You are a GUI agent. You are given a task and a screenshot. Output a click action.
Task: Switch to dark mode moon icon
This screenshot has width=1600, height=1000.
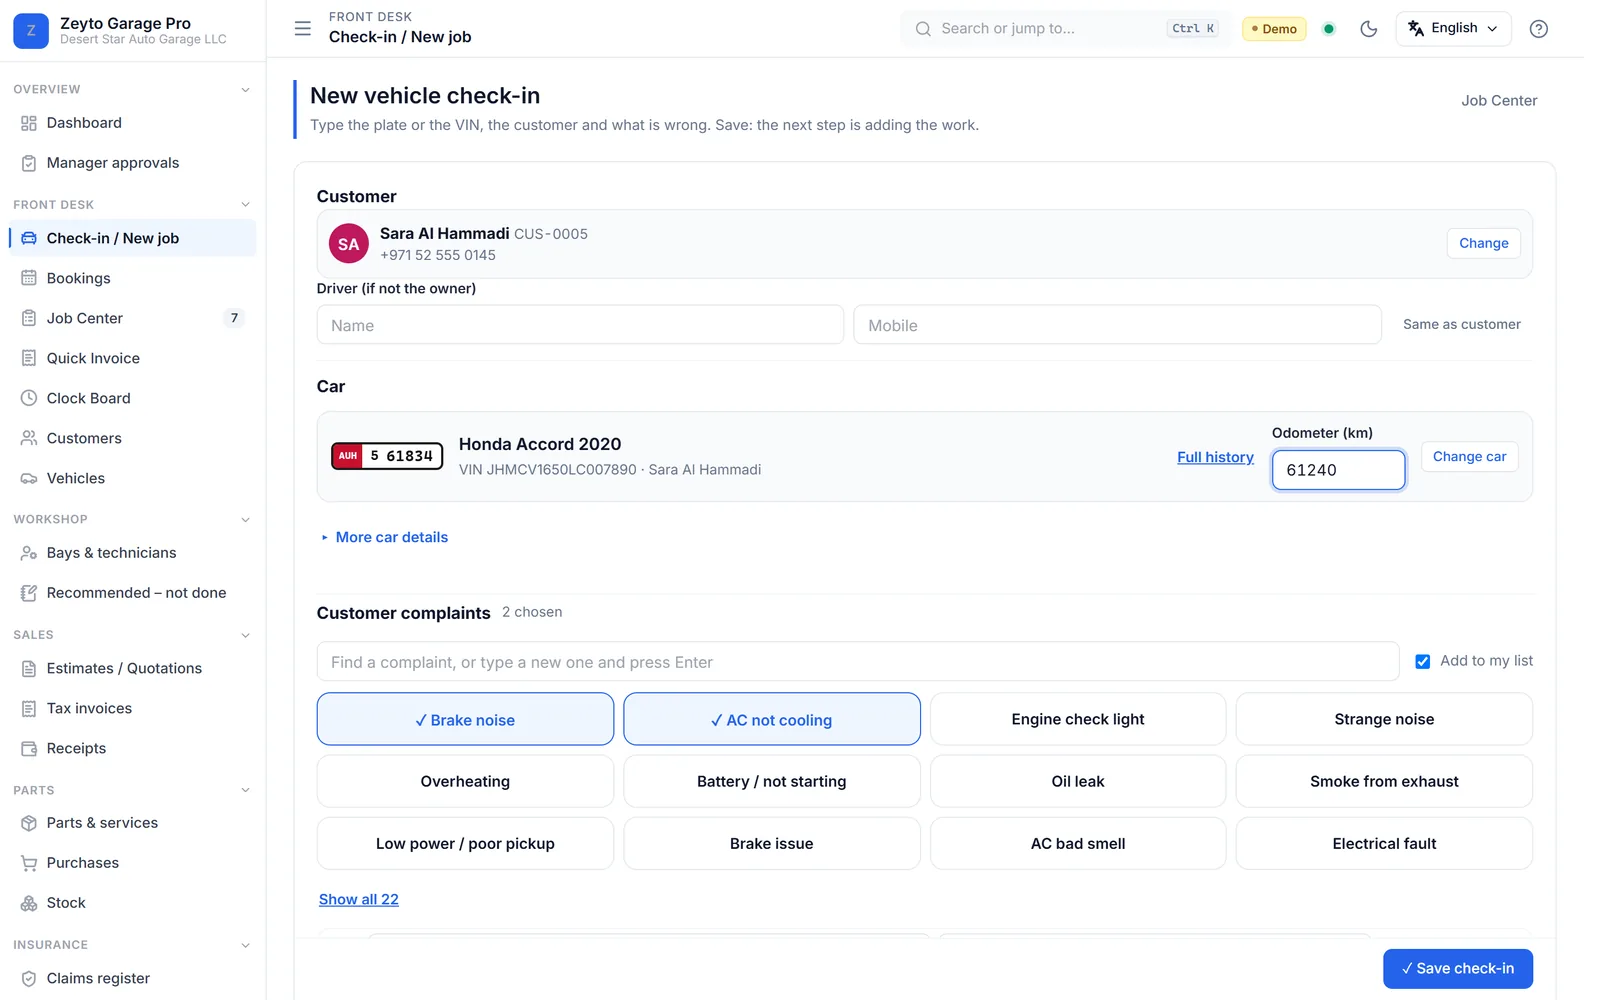click(x=1369, y=28)
